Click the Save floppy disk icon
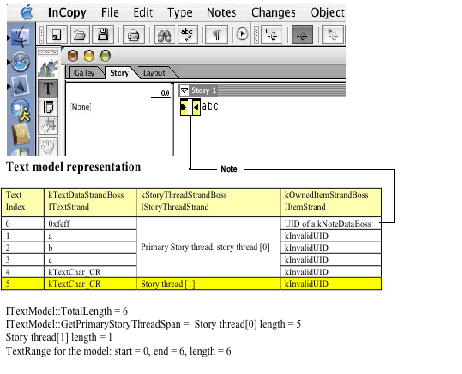 click(x=103, y=35)
